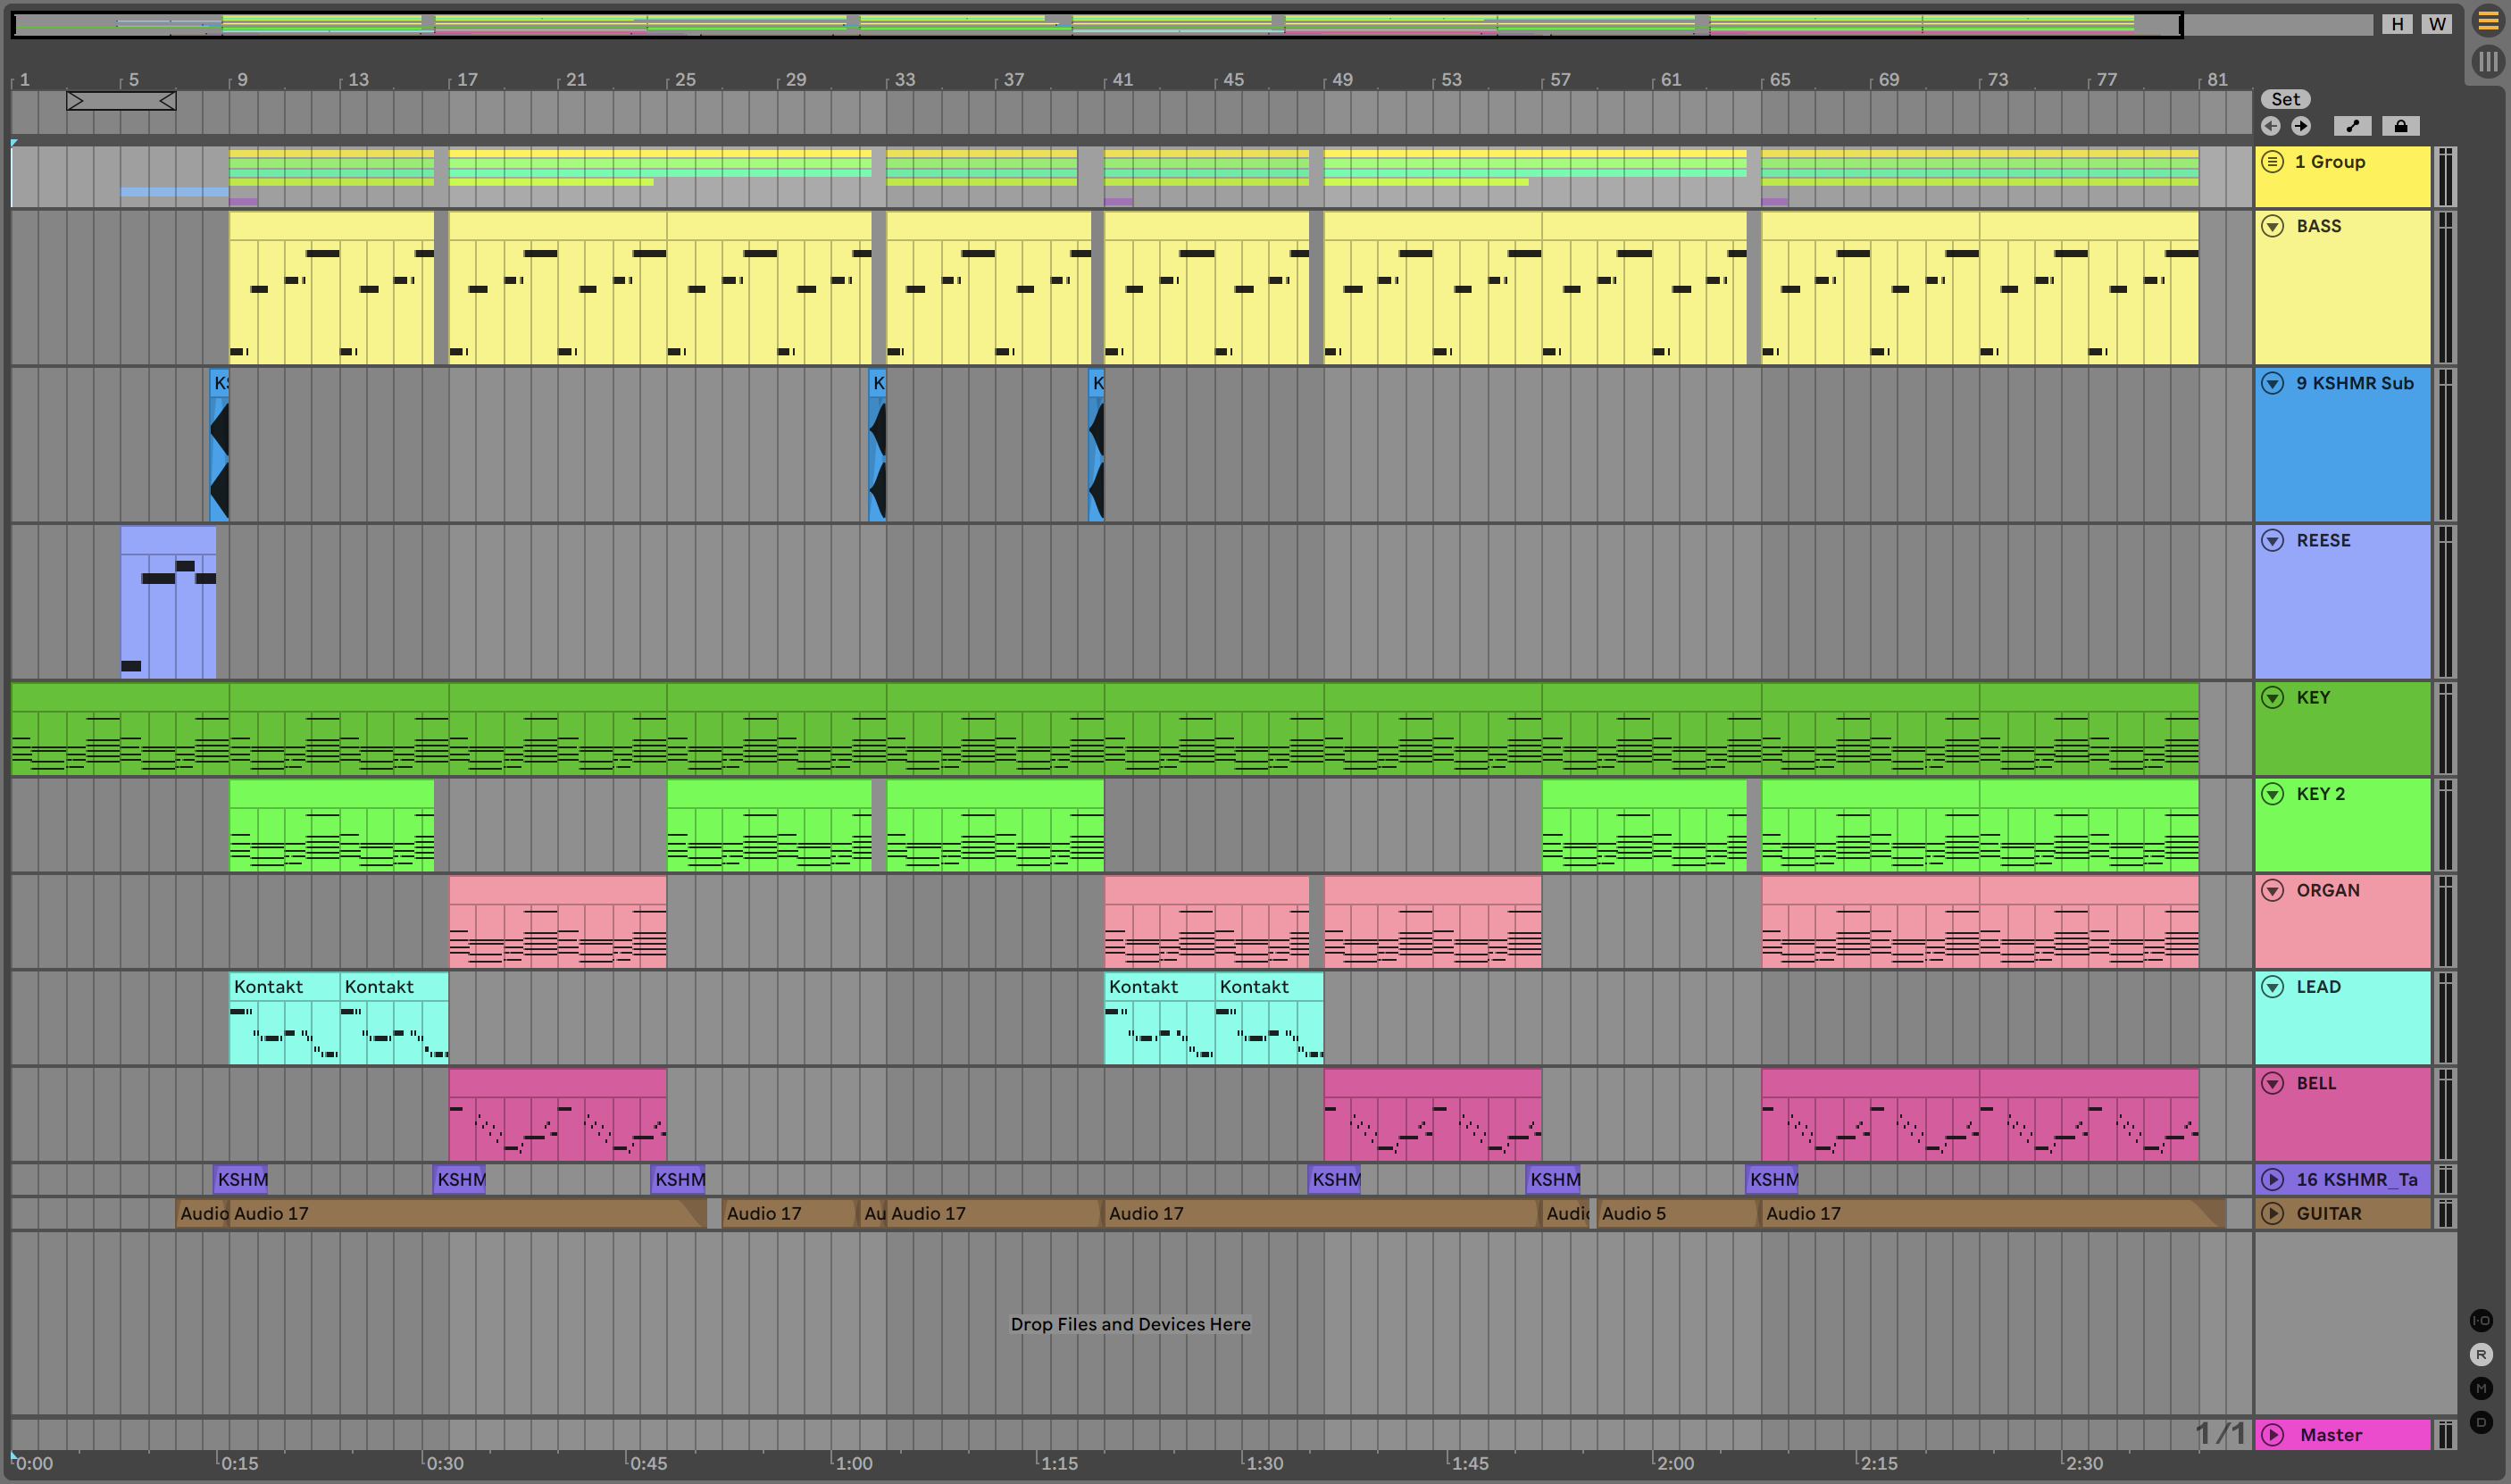
Task: Switch to Session view selector icon
Action: tap(2487, 62)
